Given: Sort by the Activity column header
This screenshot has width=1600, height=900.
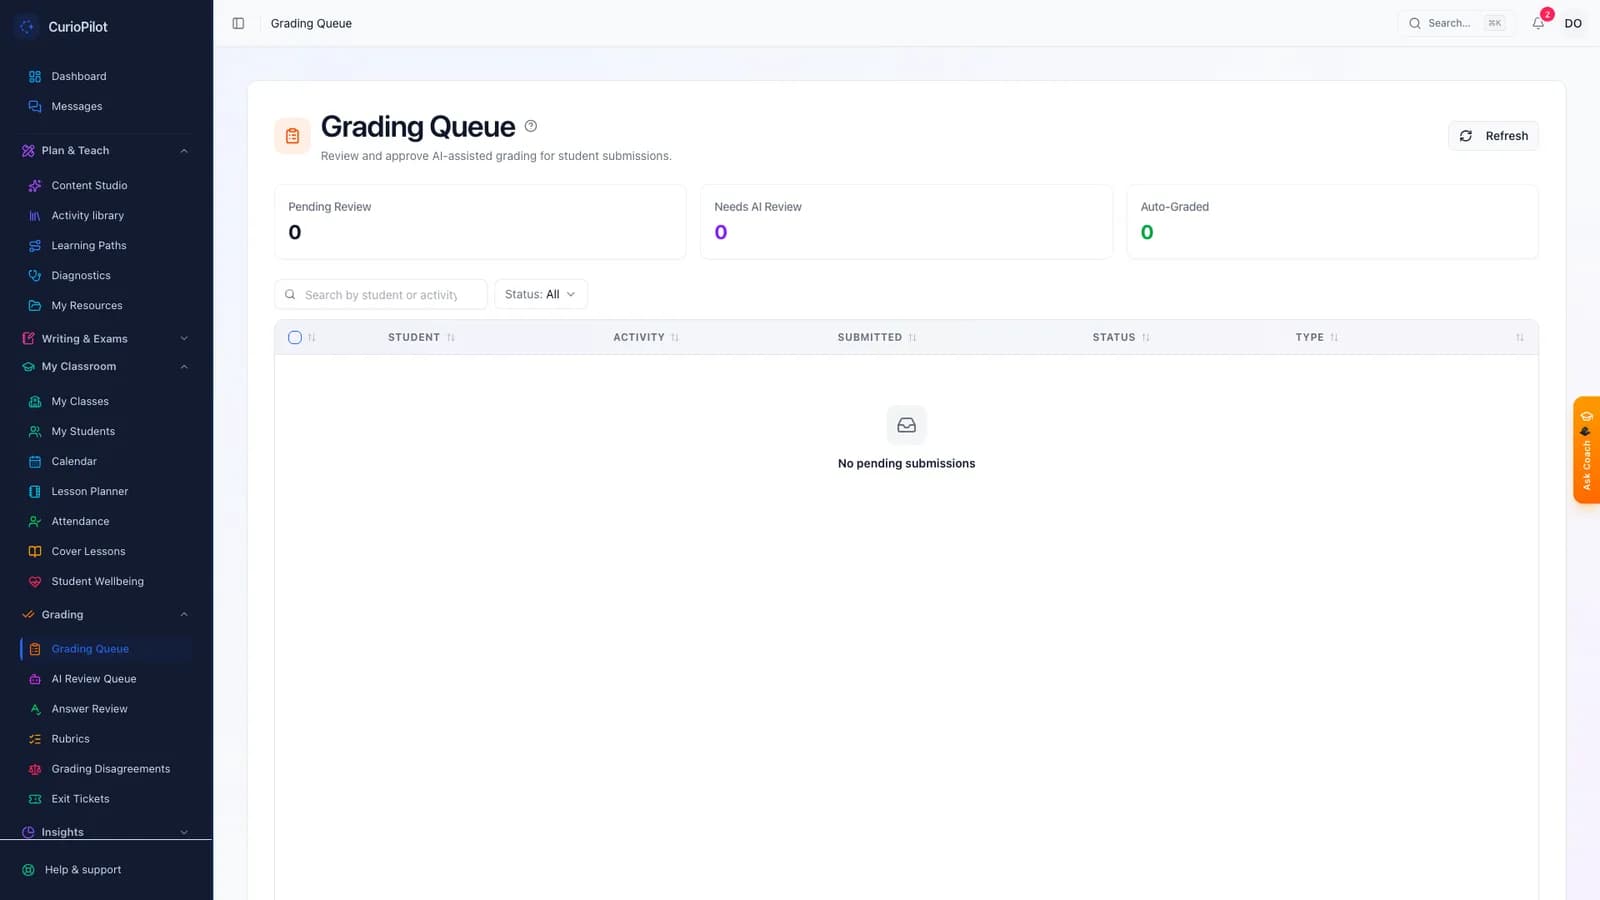Looking at the screenshot, I should [x=646, y=337].
